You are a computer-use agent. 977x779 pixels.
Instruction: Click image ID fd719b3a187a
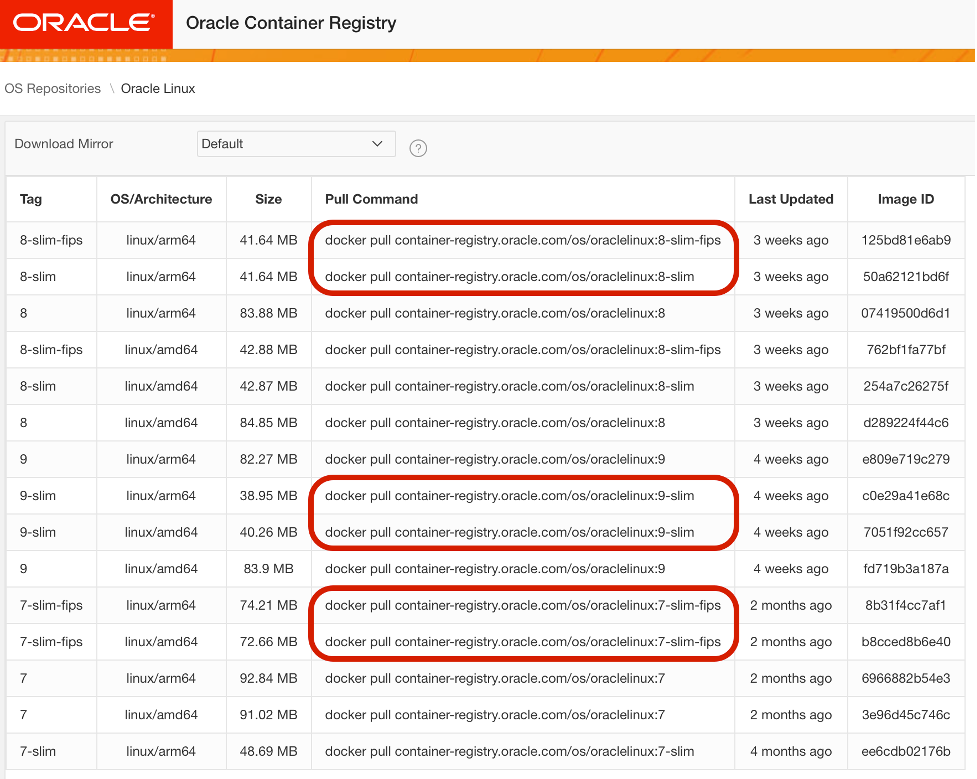[x=906, y=568]
